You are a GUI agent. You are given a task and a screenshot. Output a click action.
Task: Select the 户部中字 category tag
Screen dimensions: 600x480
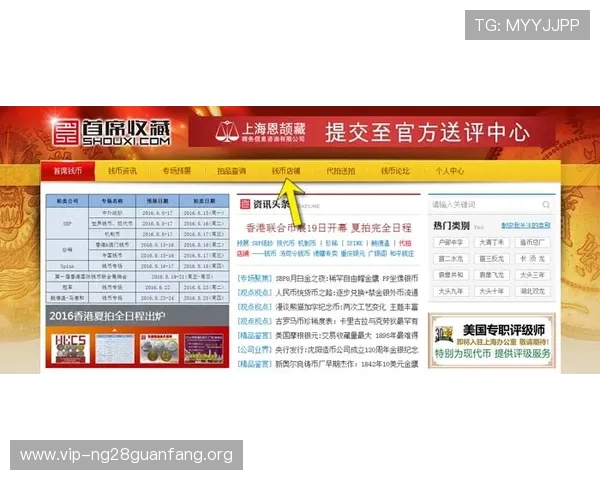coord(451,243)
